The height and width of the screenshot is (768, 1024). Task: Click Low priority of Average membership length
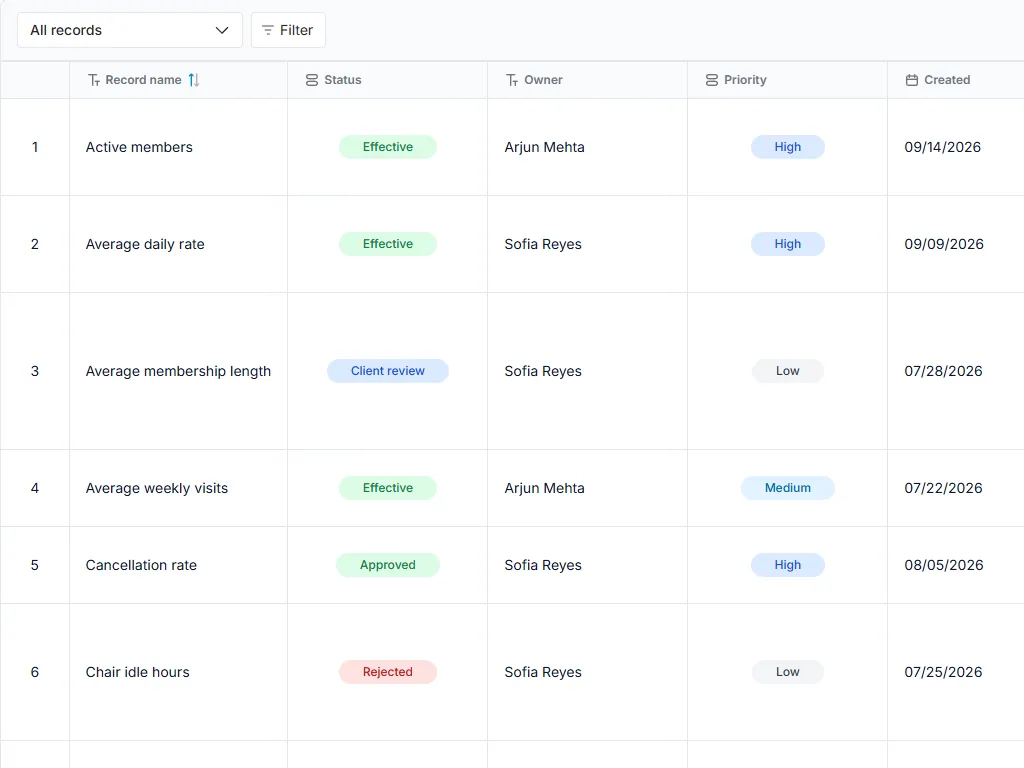788,371
